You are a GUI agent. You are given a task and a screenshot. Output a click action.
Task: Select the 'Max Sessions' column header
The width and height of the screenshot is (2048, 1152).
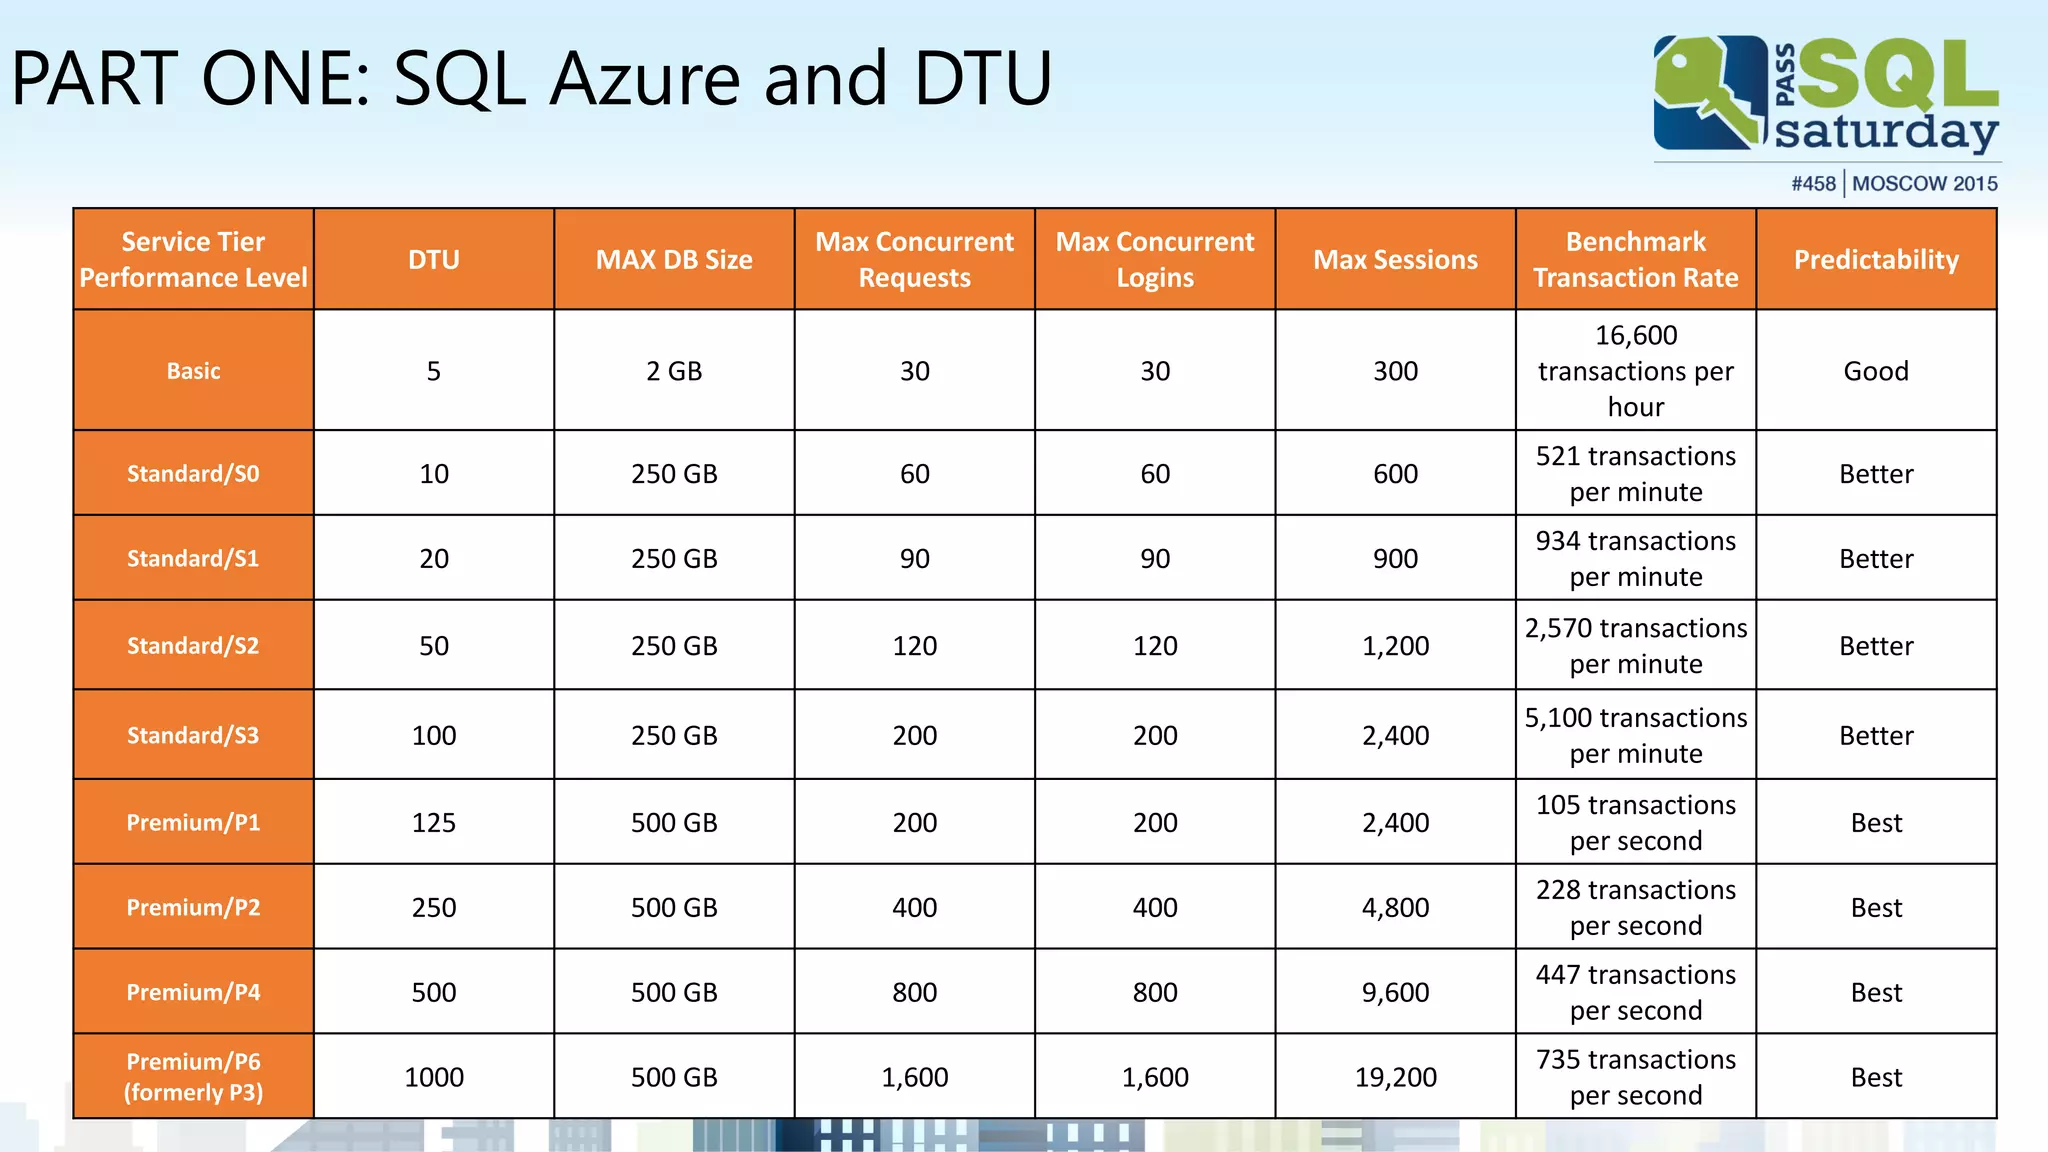point(1396,259)
